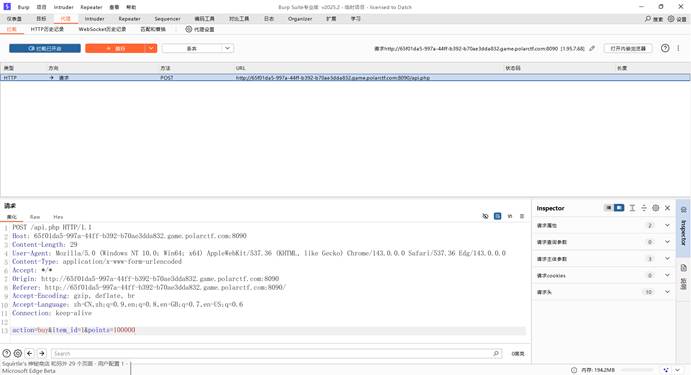Click the Burp Suite logo icon

click(x=7, y=7)
